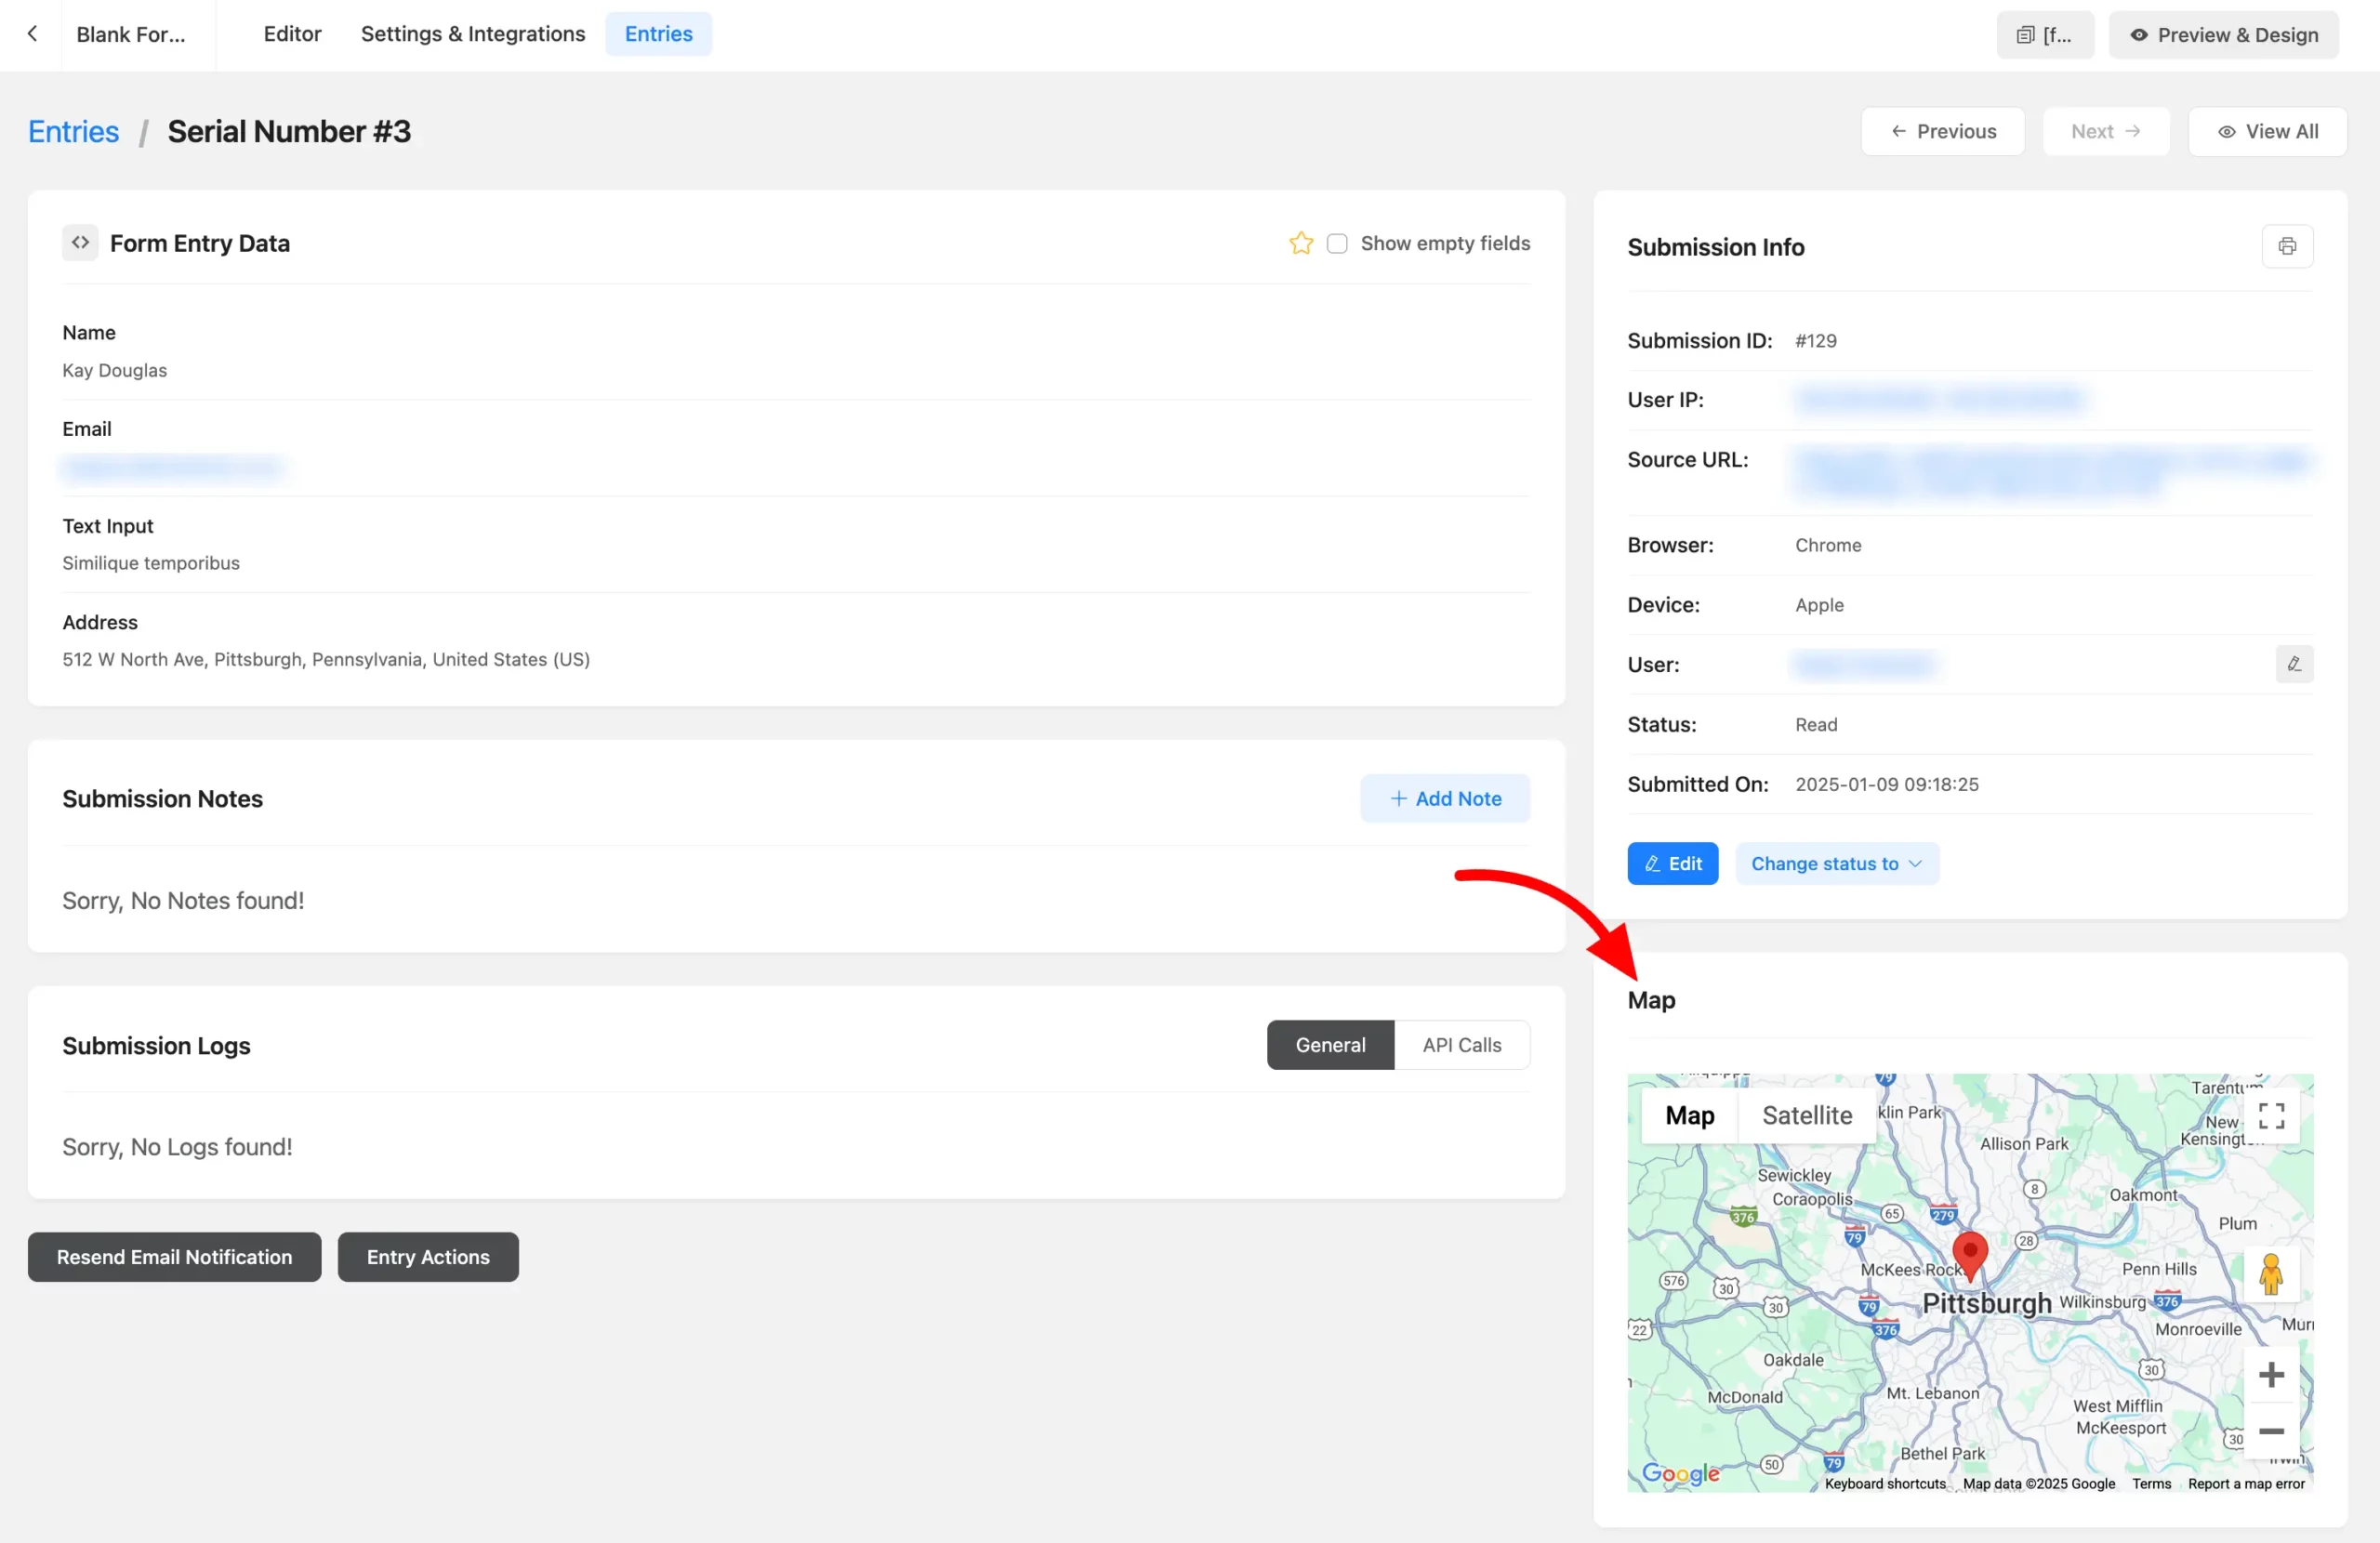The image size is (2380, 1543).
Task: Zoom out the map with minus
Action: pyautogui.click(x=2270, y=1430)
